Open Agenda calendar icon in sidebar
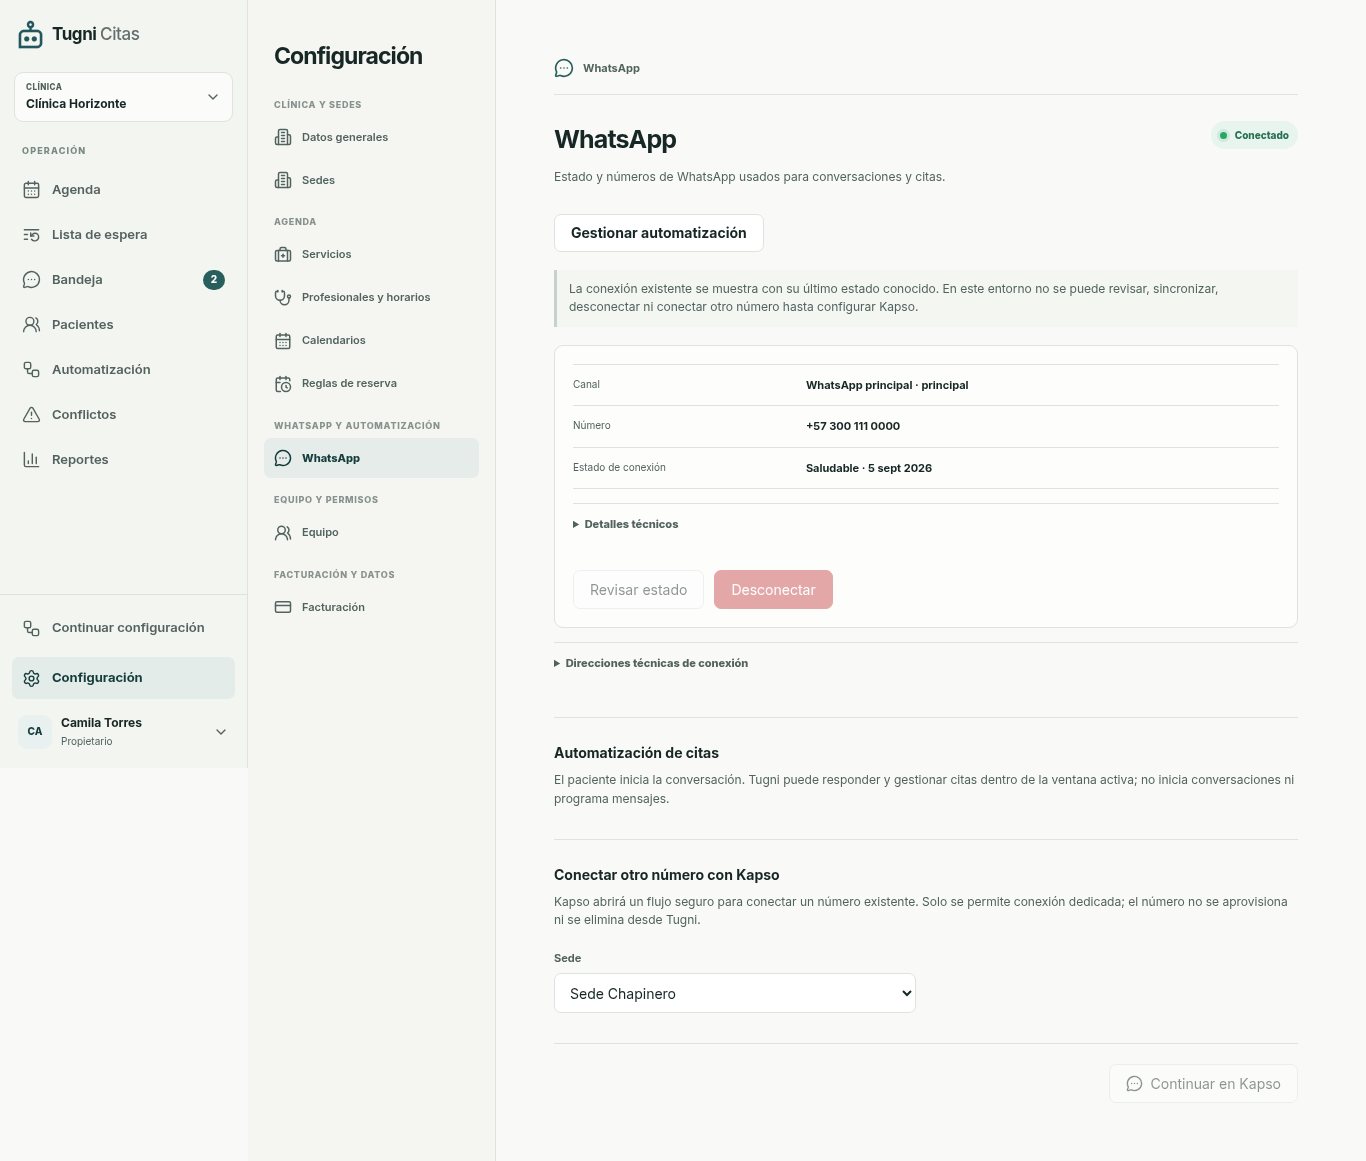1366x1161 pixels. pos(31,189)
